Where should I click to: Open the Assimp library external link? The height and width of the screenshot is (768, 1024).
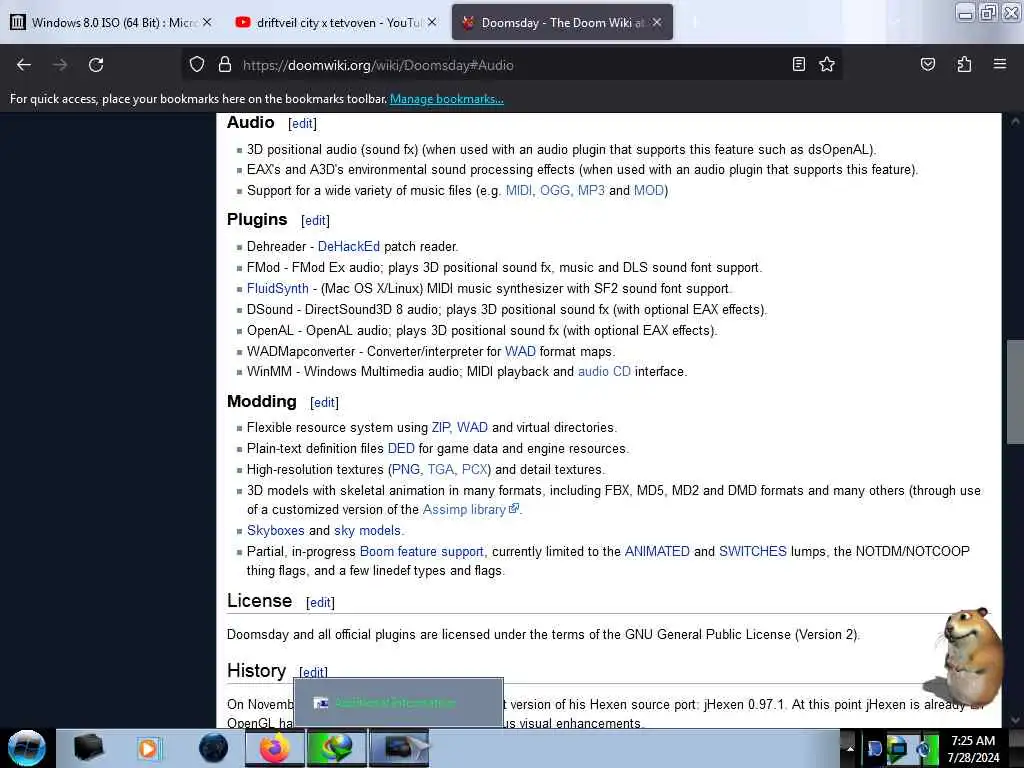coord(470,509)
